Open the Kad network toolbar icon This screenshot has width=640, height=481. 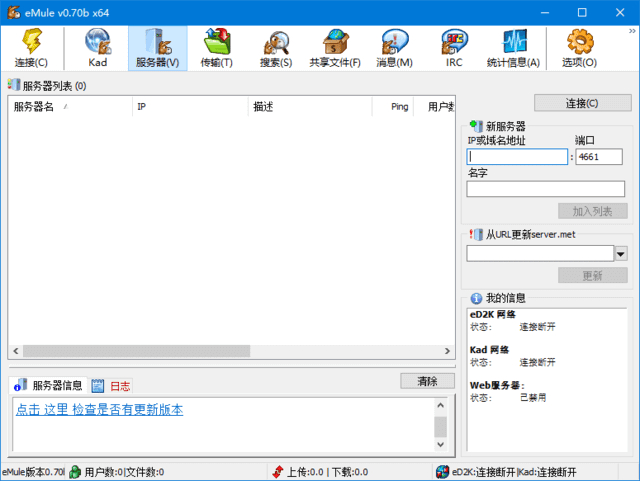[98, 48]
